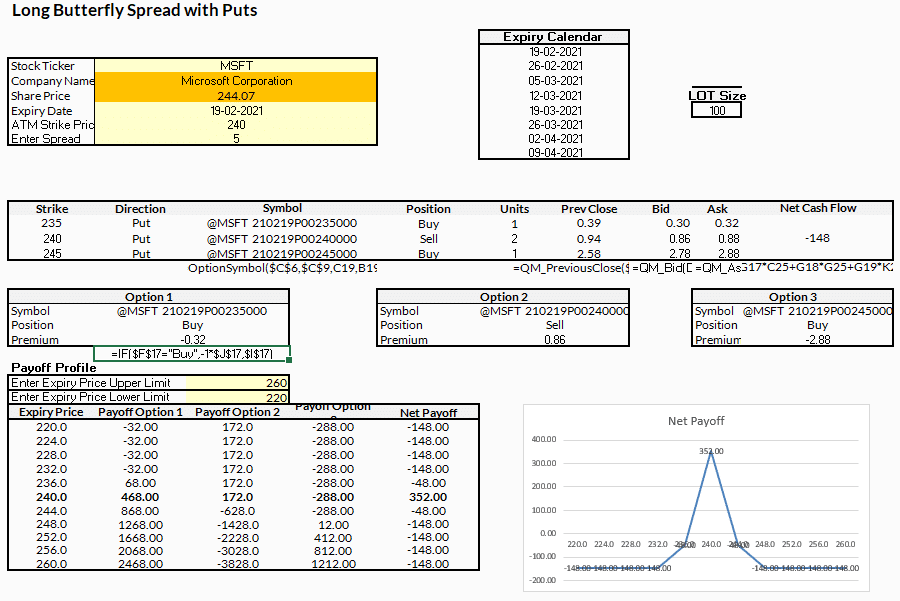The width and height of the screenshot is (900, 601).
Task: Select the net cash flow value -148
Action: tap(817, 238)
